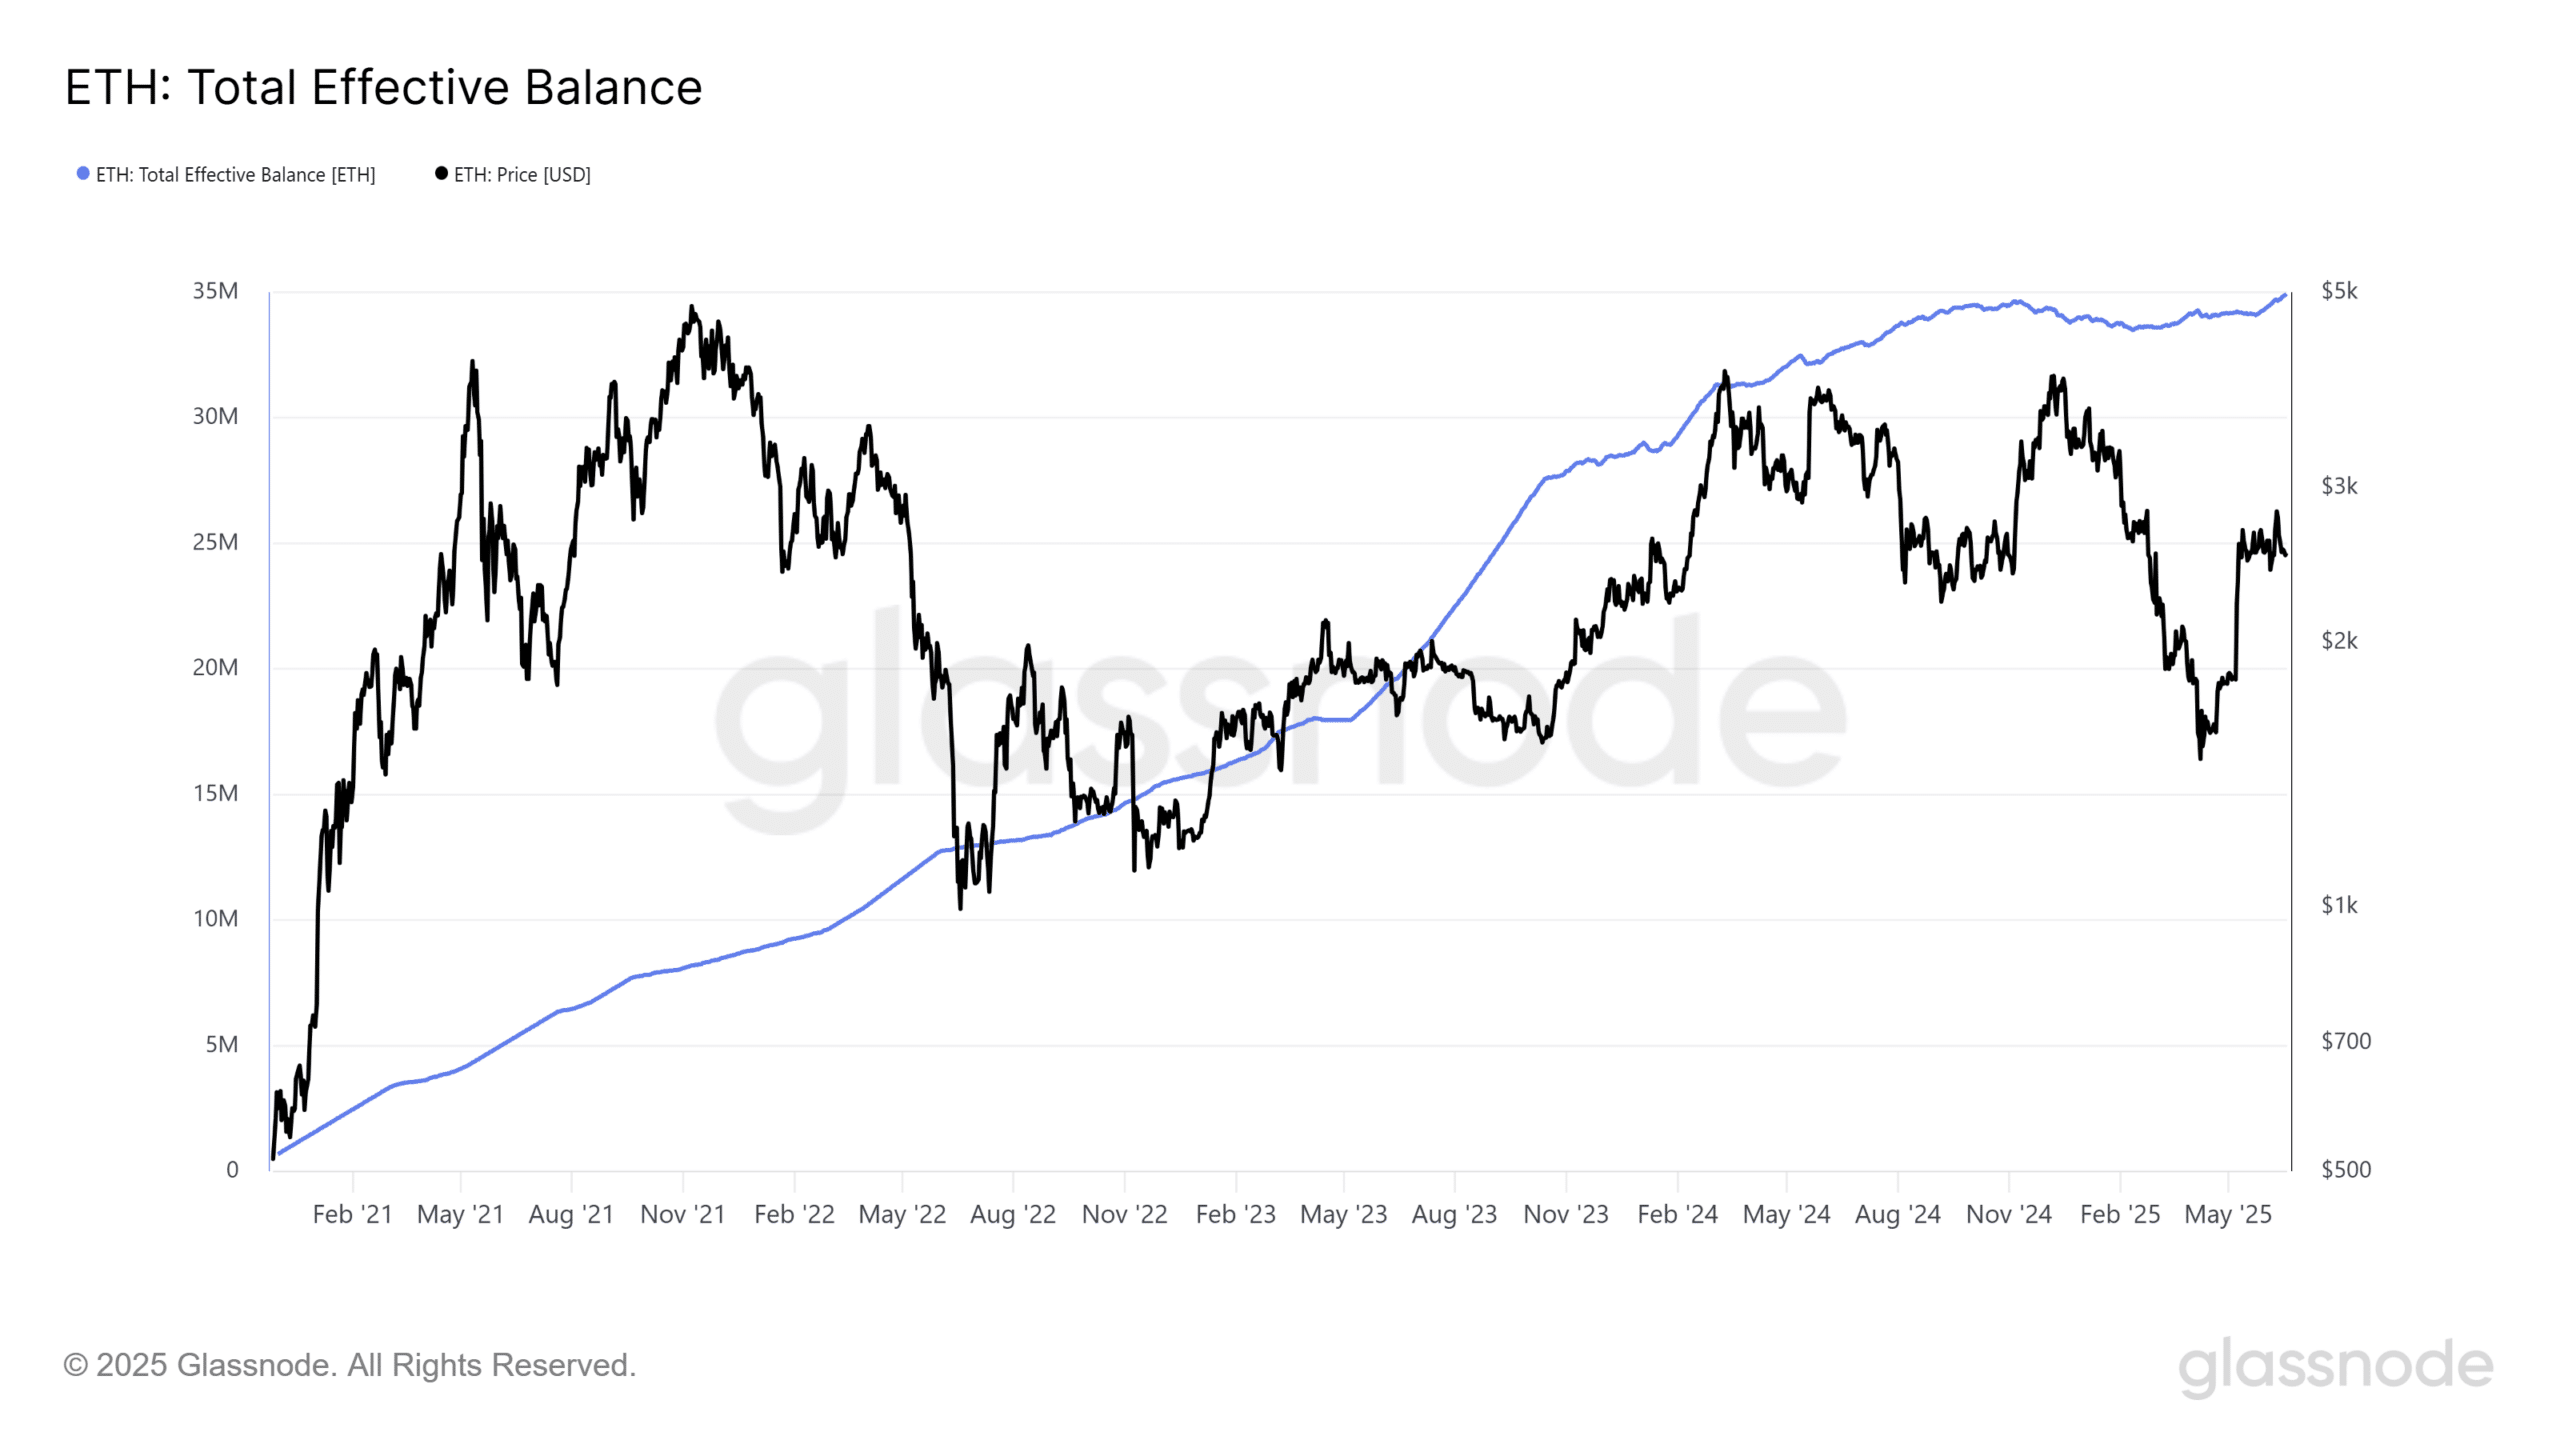This screenshot has height=1440, width=2560.
Task: Click the $700 right axis label
Action: point(2345,1041)
